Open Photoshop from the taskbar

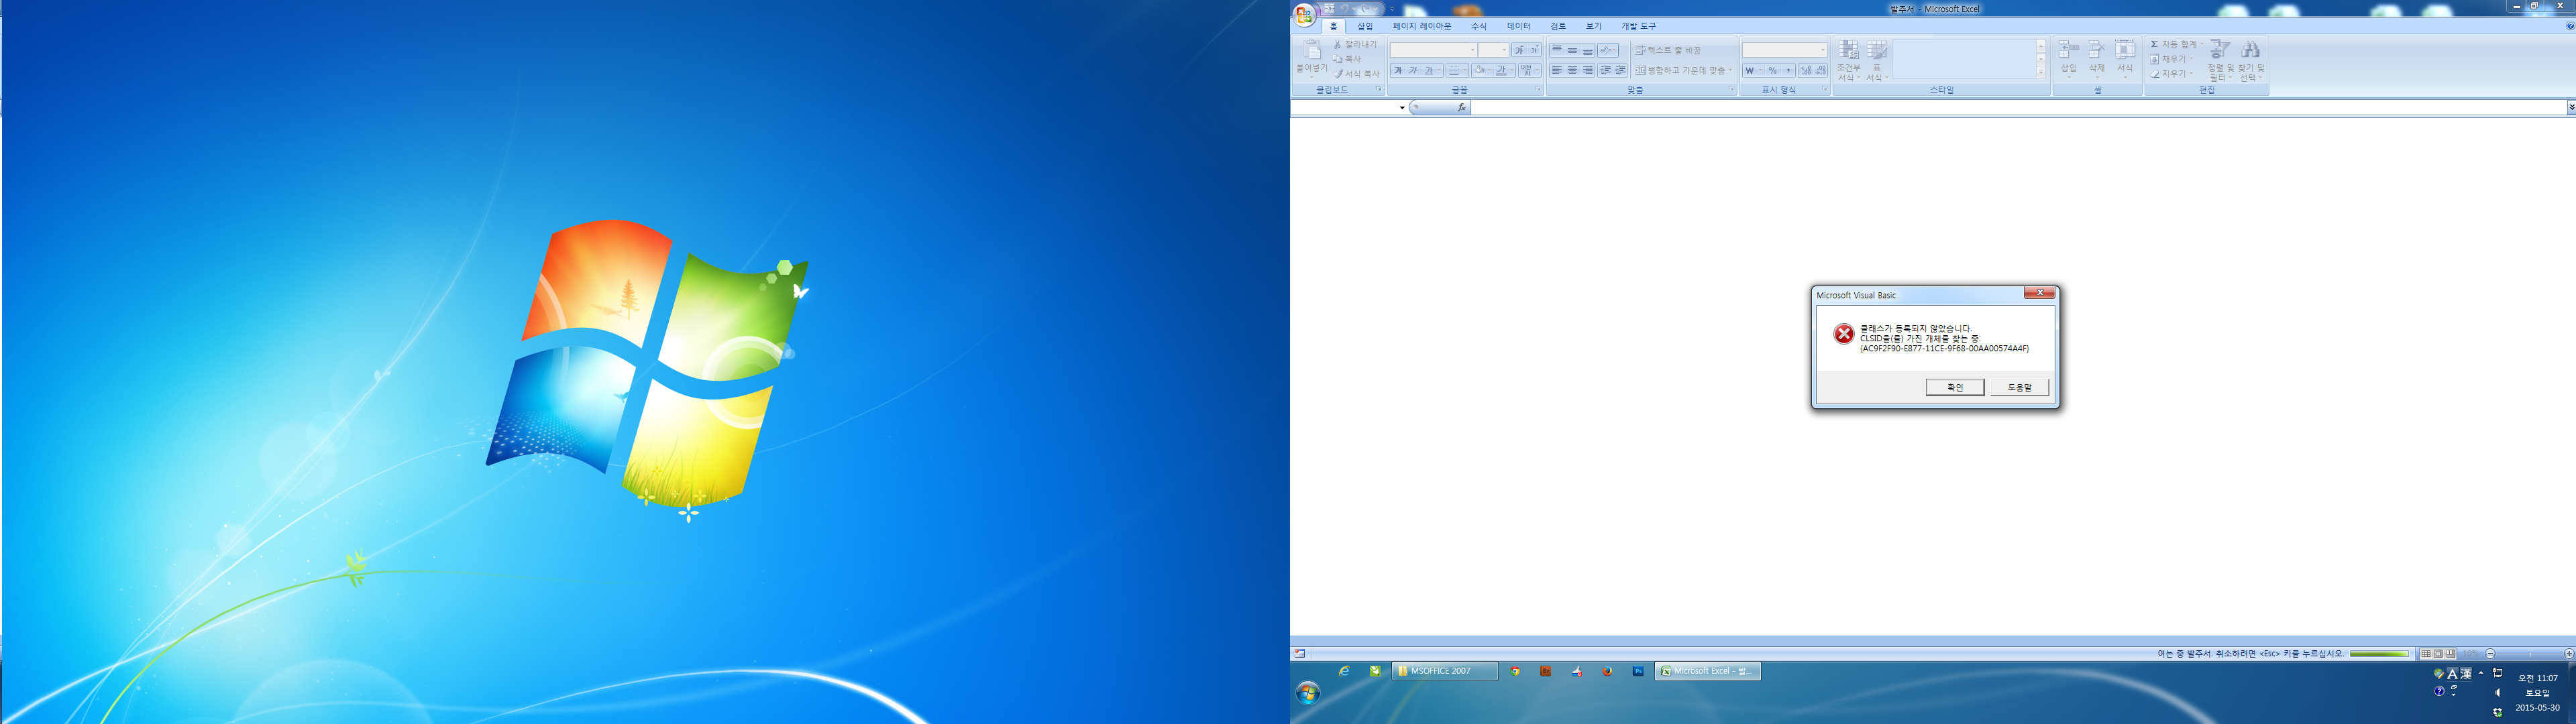[x=1638, y=671]
